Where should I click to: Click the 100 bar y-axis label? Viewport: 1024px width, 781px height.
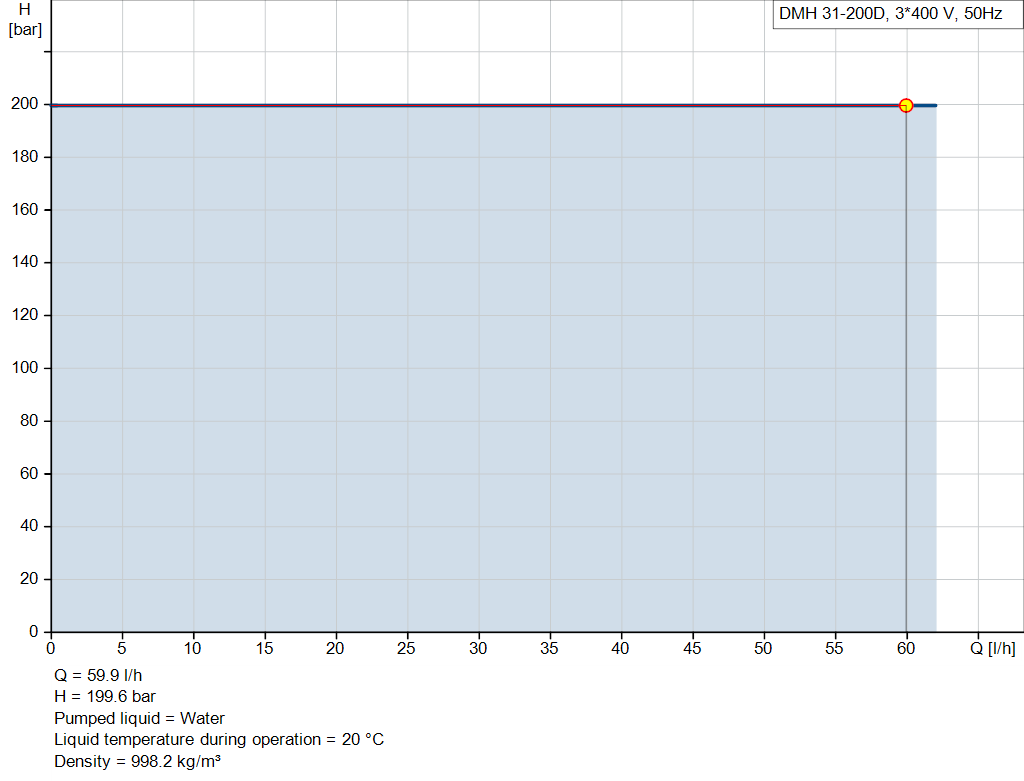click(25, 368)
